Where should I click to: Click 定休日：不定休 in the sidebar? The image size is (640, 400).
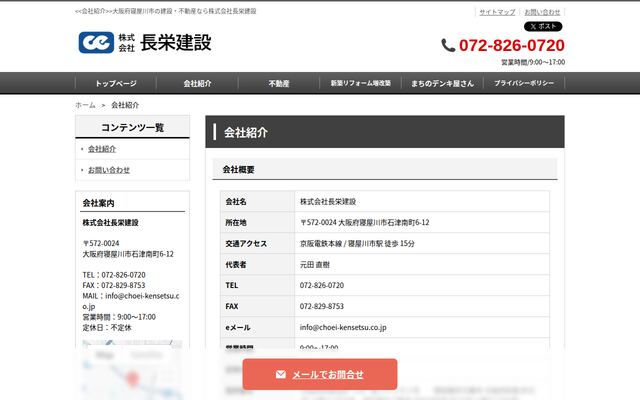click(x=107, y=327)
